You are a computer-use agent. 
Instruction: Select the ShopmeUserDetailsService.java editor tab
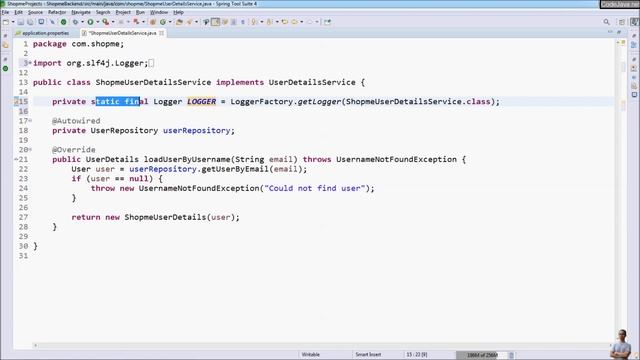122,33
